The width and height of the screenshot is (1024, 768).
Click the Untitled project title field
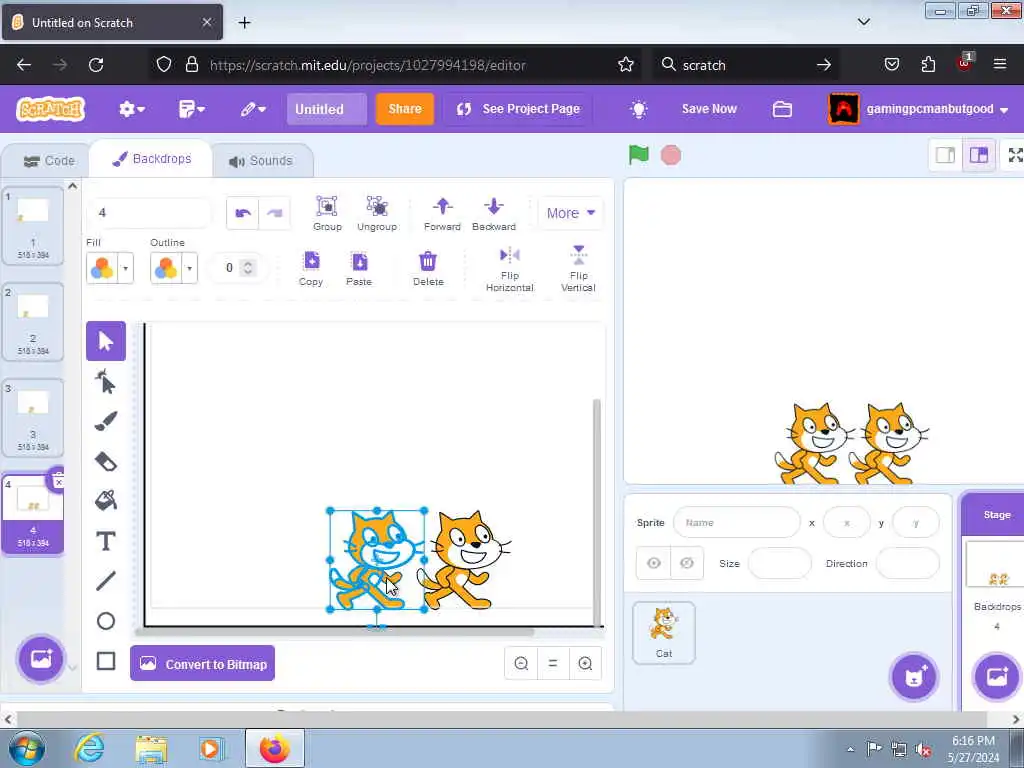[x=327, y=109]
